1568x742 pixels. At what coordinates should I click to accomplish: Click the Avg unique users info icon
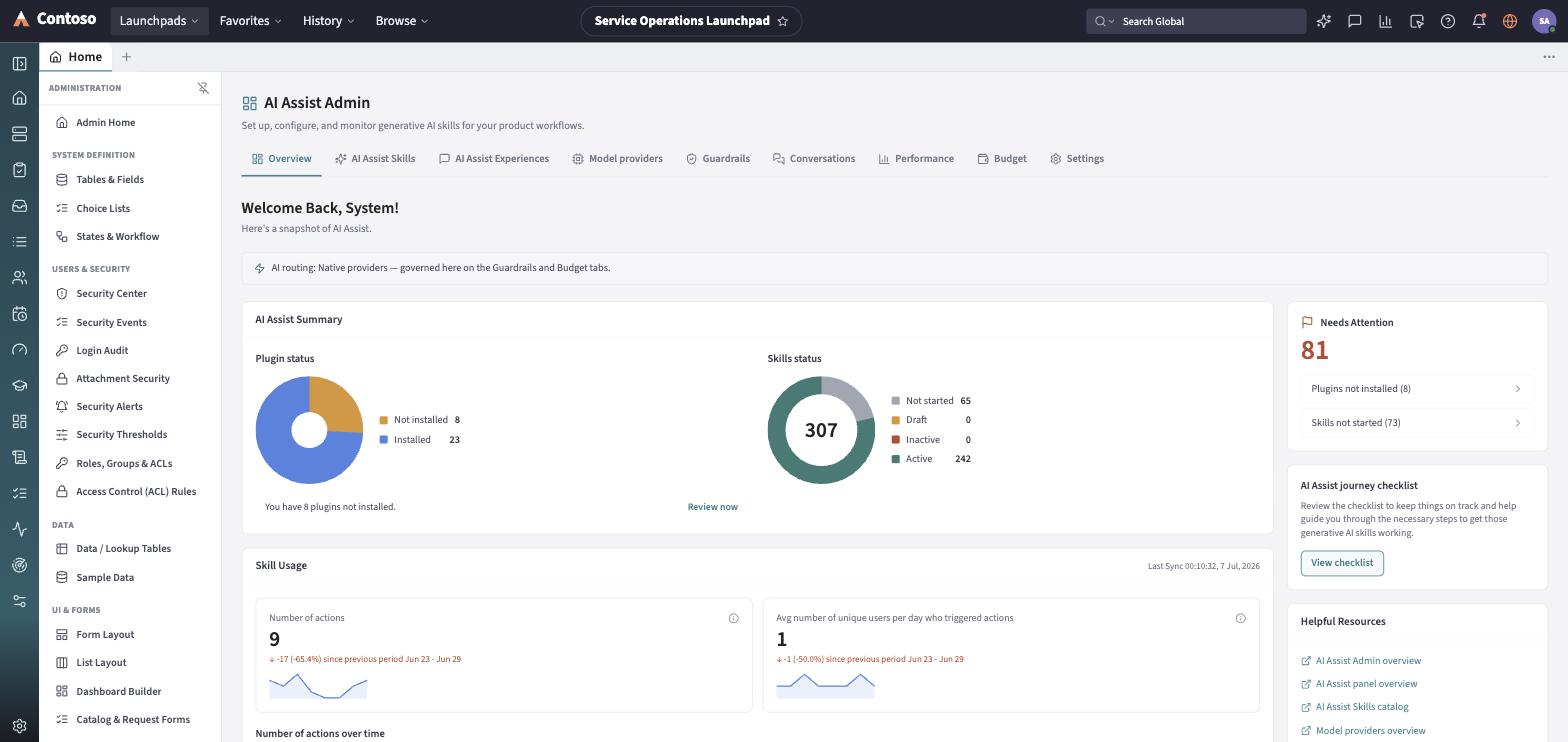point(1240,618)
